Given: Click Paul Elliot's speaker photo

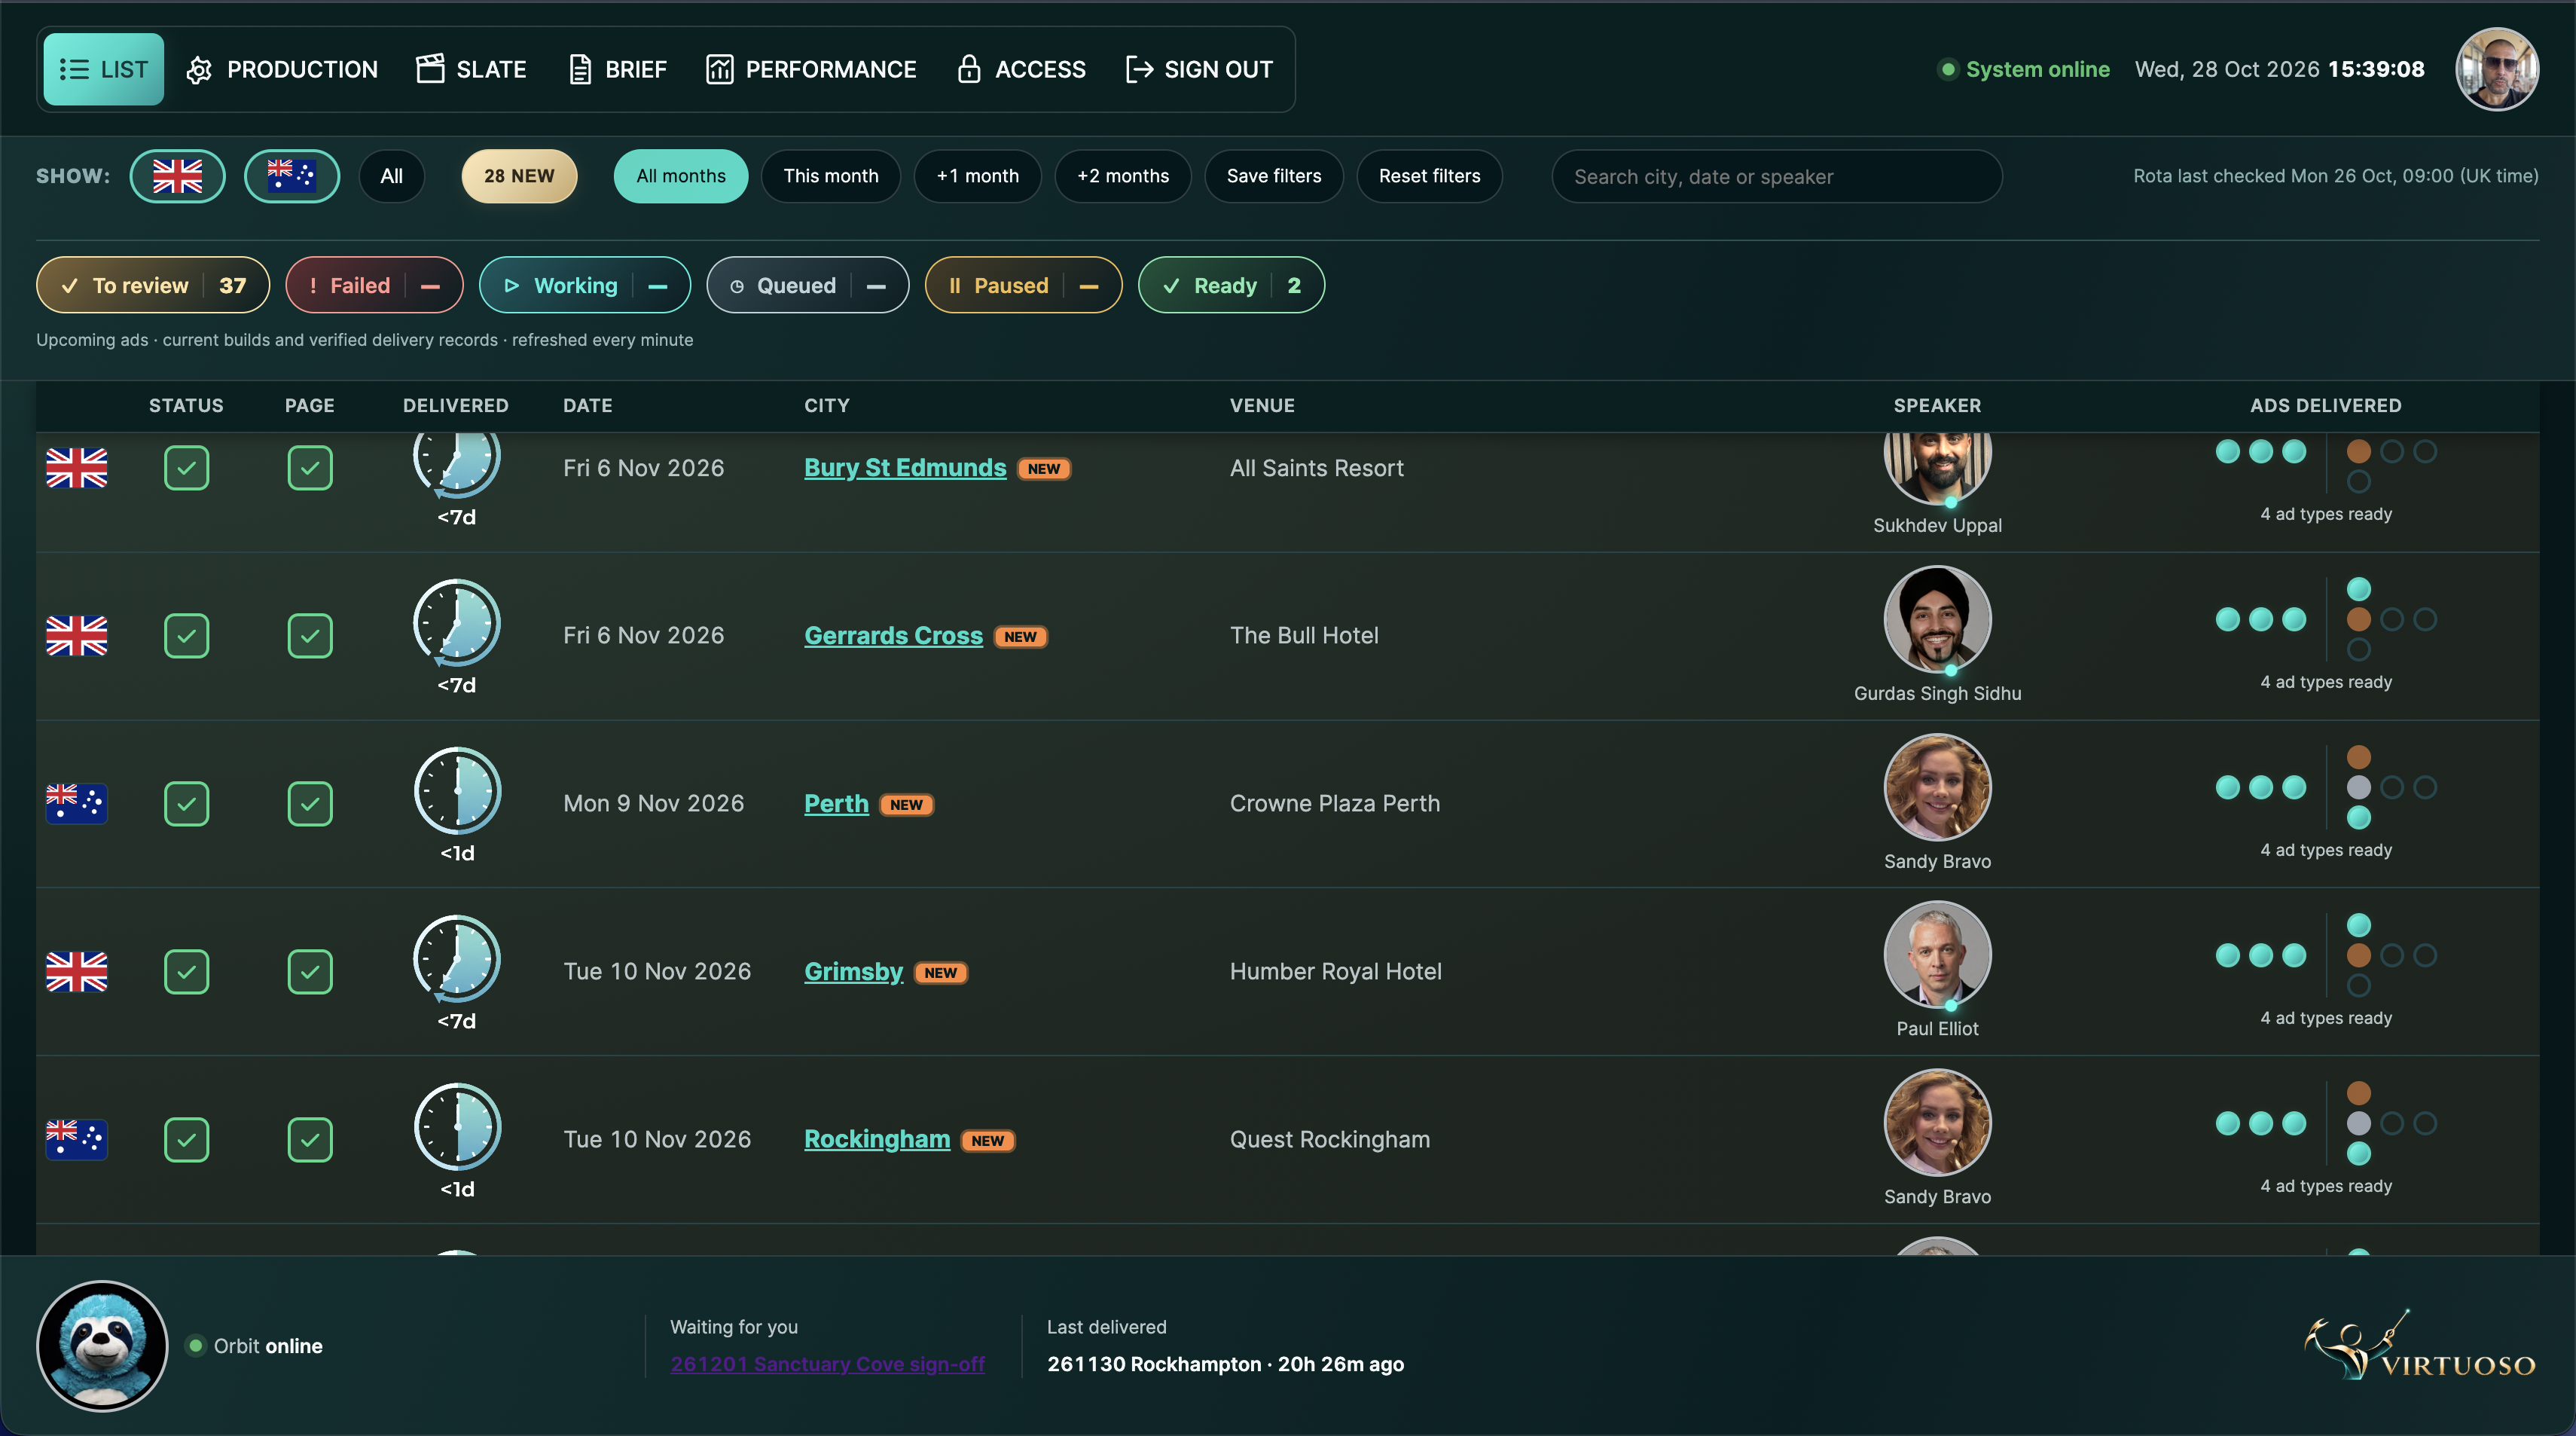Looking at the screenshot, I should (1937, 956).
